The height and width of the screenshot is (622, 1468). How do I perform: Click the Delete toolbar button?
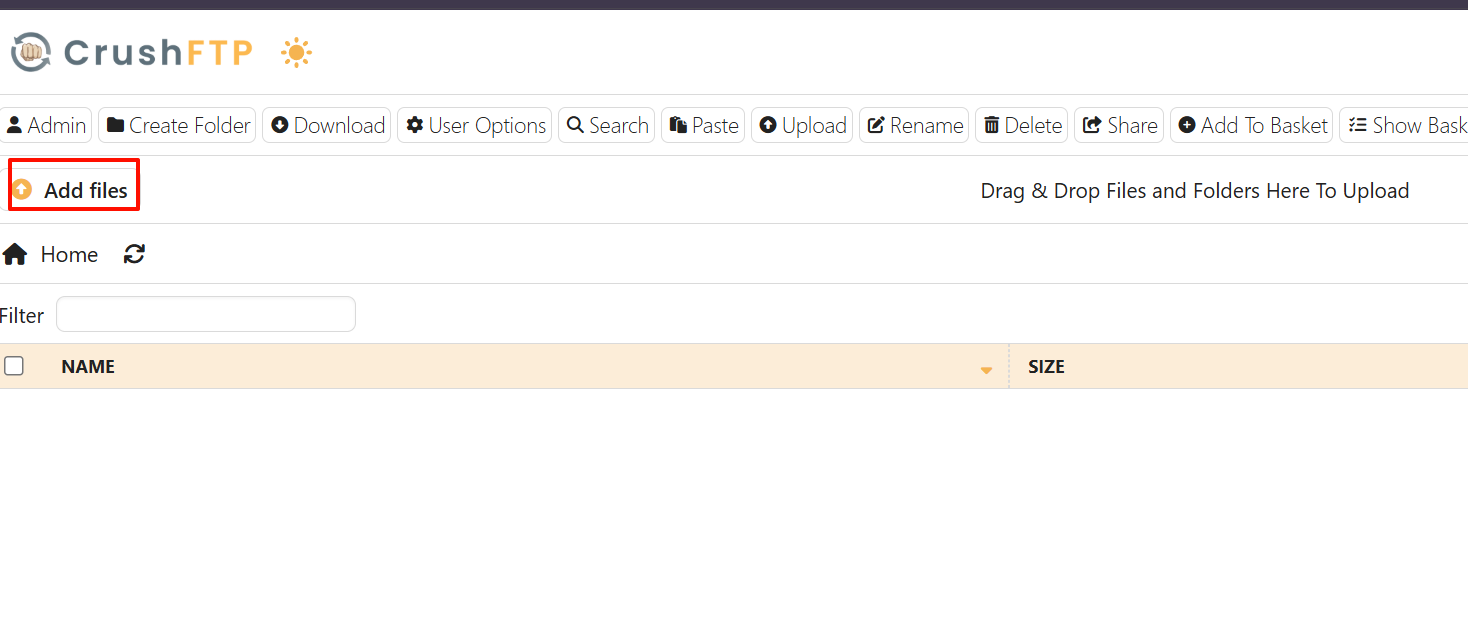point(1021,125)
